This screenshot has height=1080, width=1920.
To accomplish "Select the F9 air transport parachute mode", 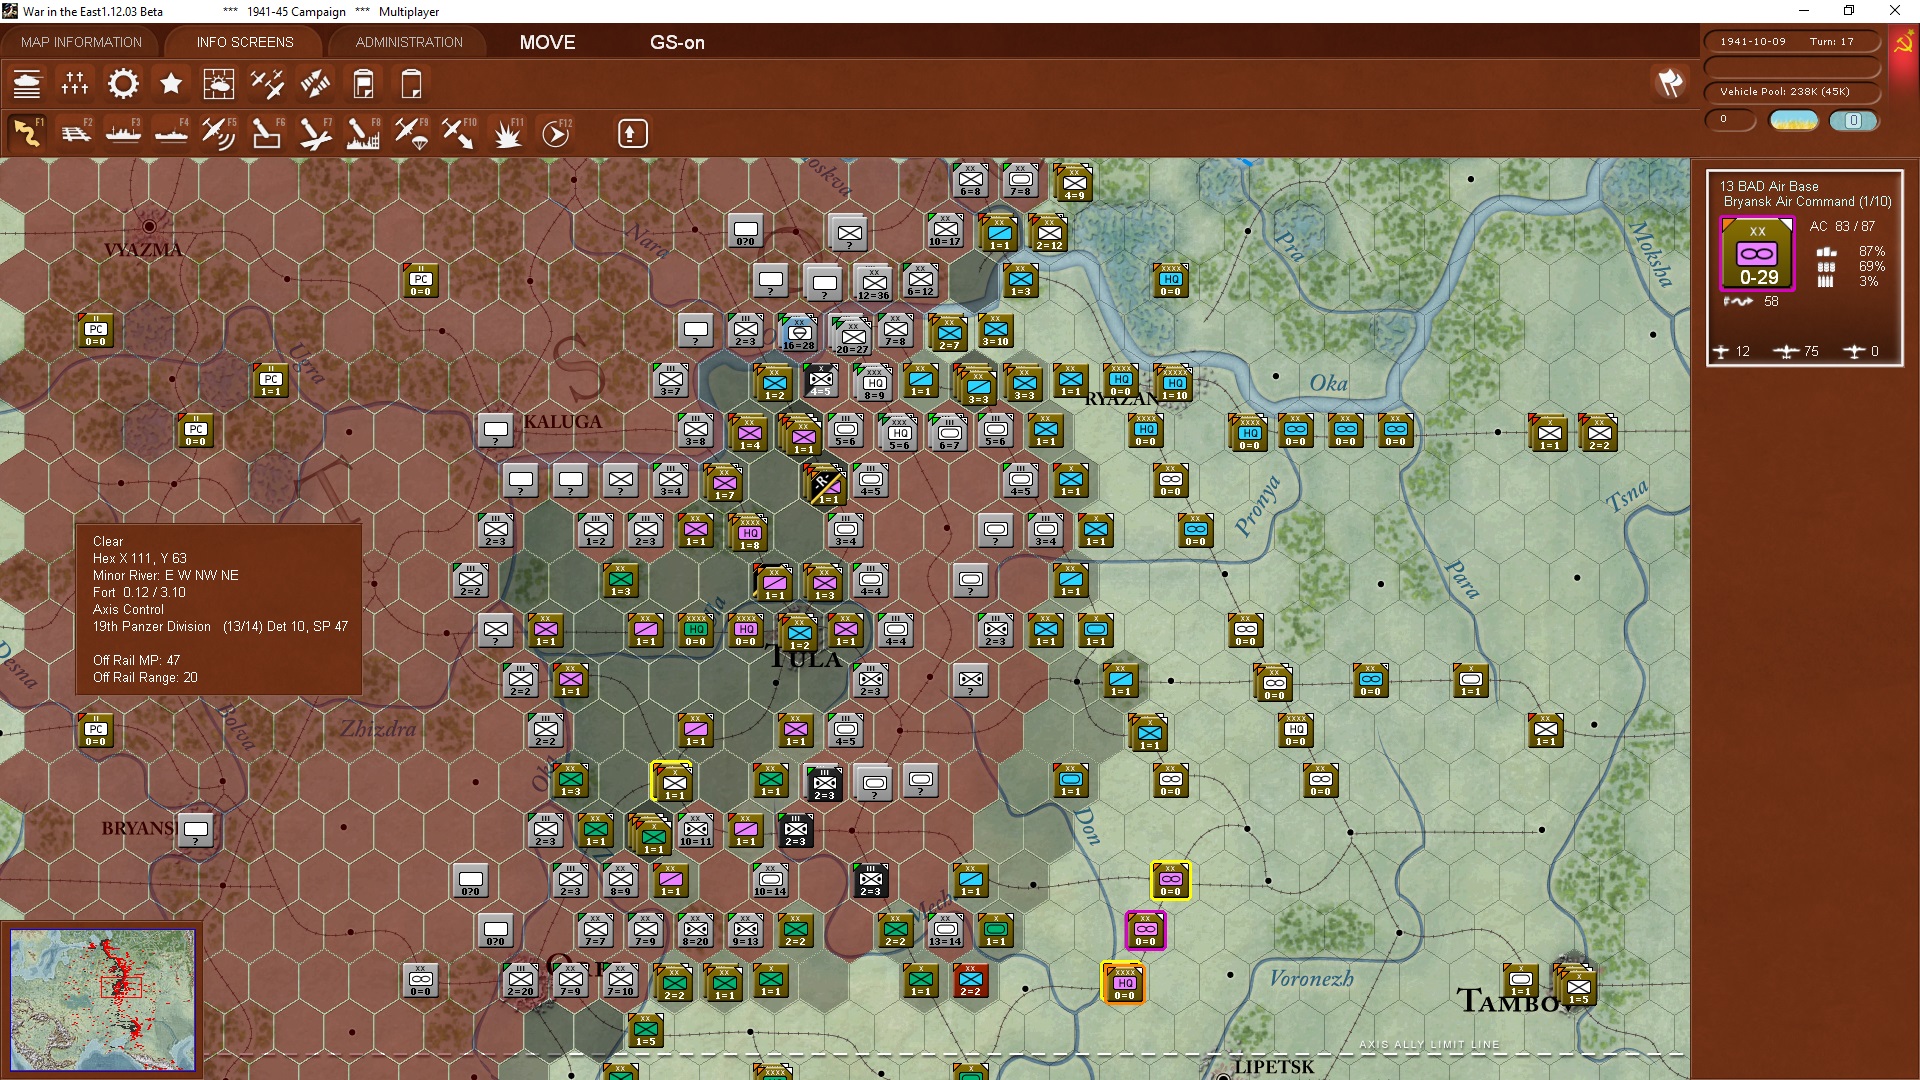I will tap(411, 133).
